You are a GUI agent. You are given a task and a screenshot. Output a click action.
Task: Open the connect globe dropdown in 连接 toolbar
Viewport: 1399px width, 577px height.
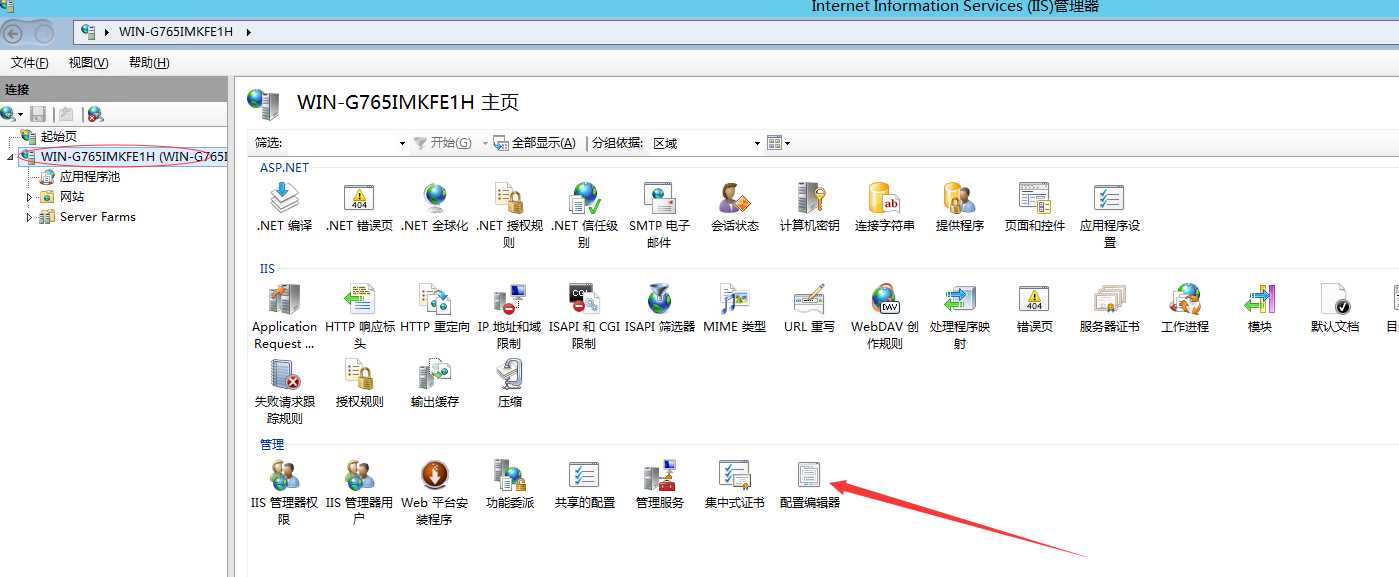click(x=12, y=114)
